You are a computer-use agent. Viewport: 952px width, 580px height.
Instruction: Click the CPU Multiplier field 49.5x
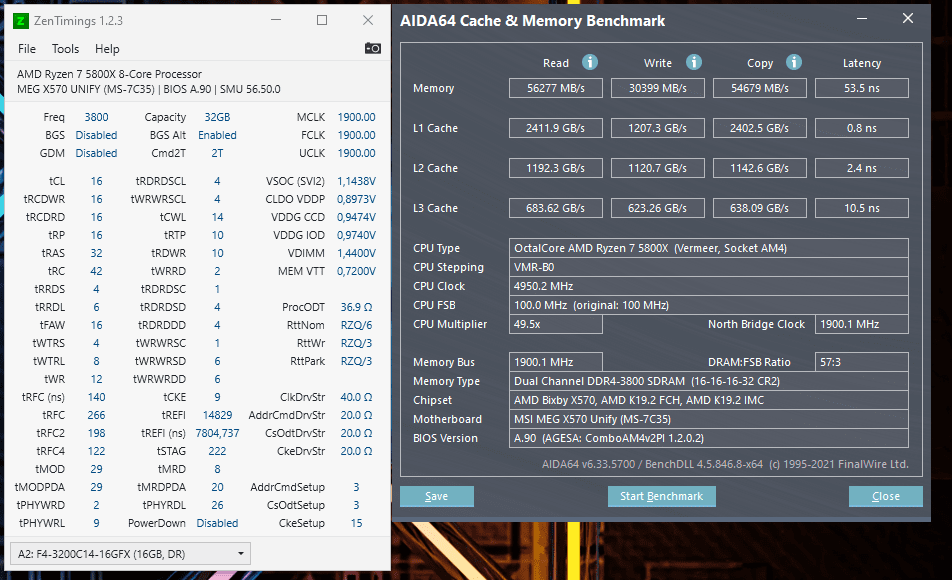tap(556, 324)
